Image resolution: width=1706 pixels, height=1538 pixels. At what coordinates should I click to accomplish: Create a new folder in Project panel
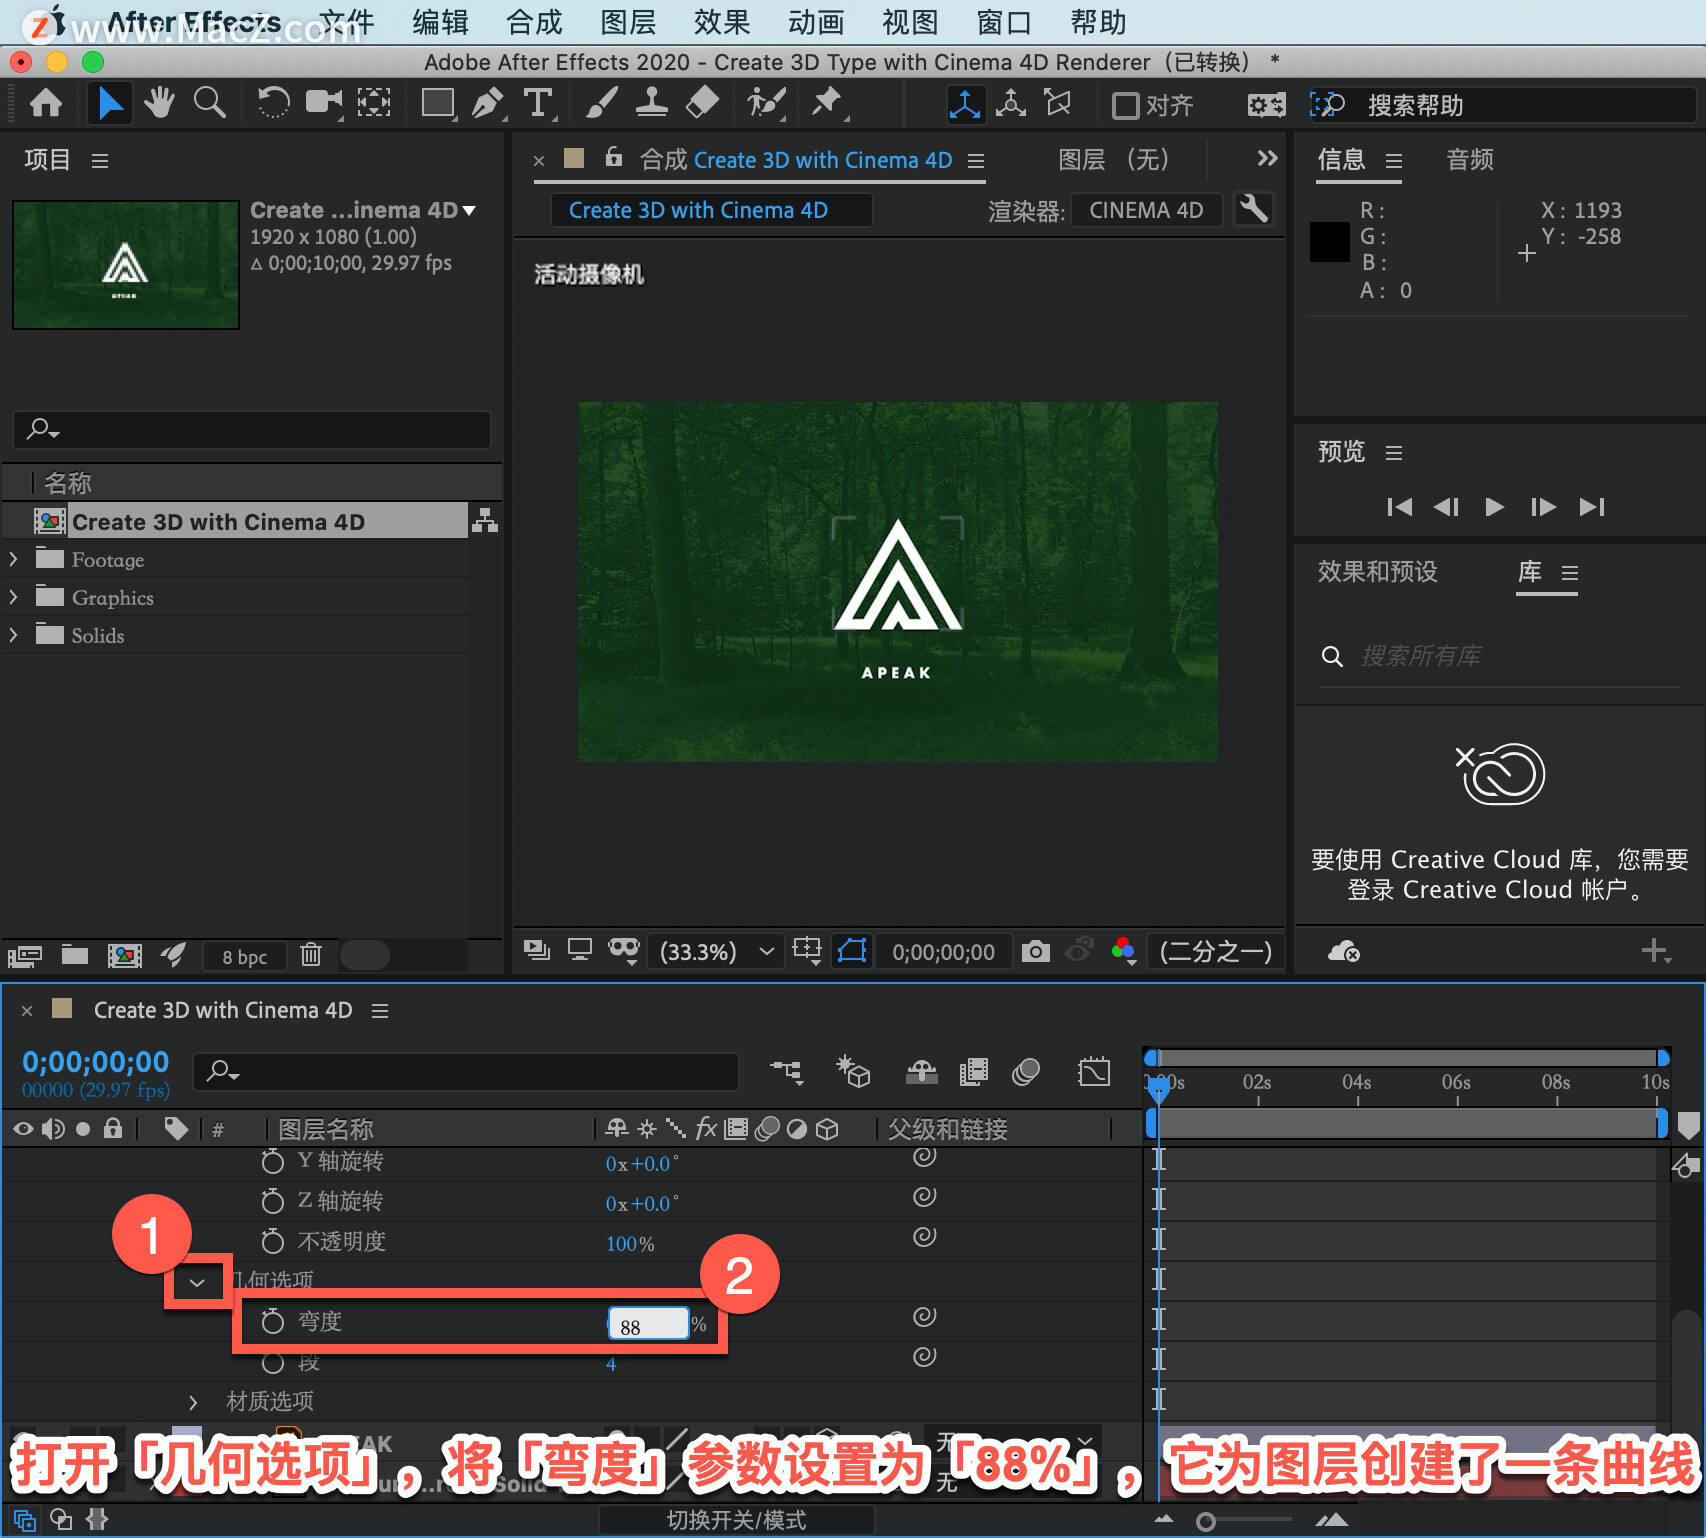(x=75, y=955)
